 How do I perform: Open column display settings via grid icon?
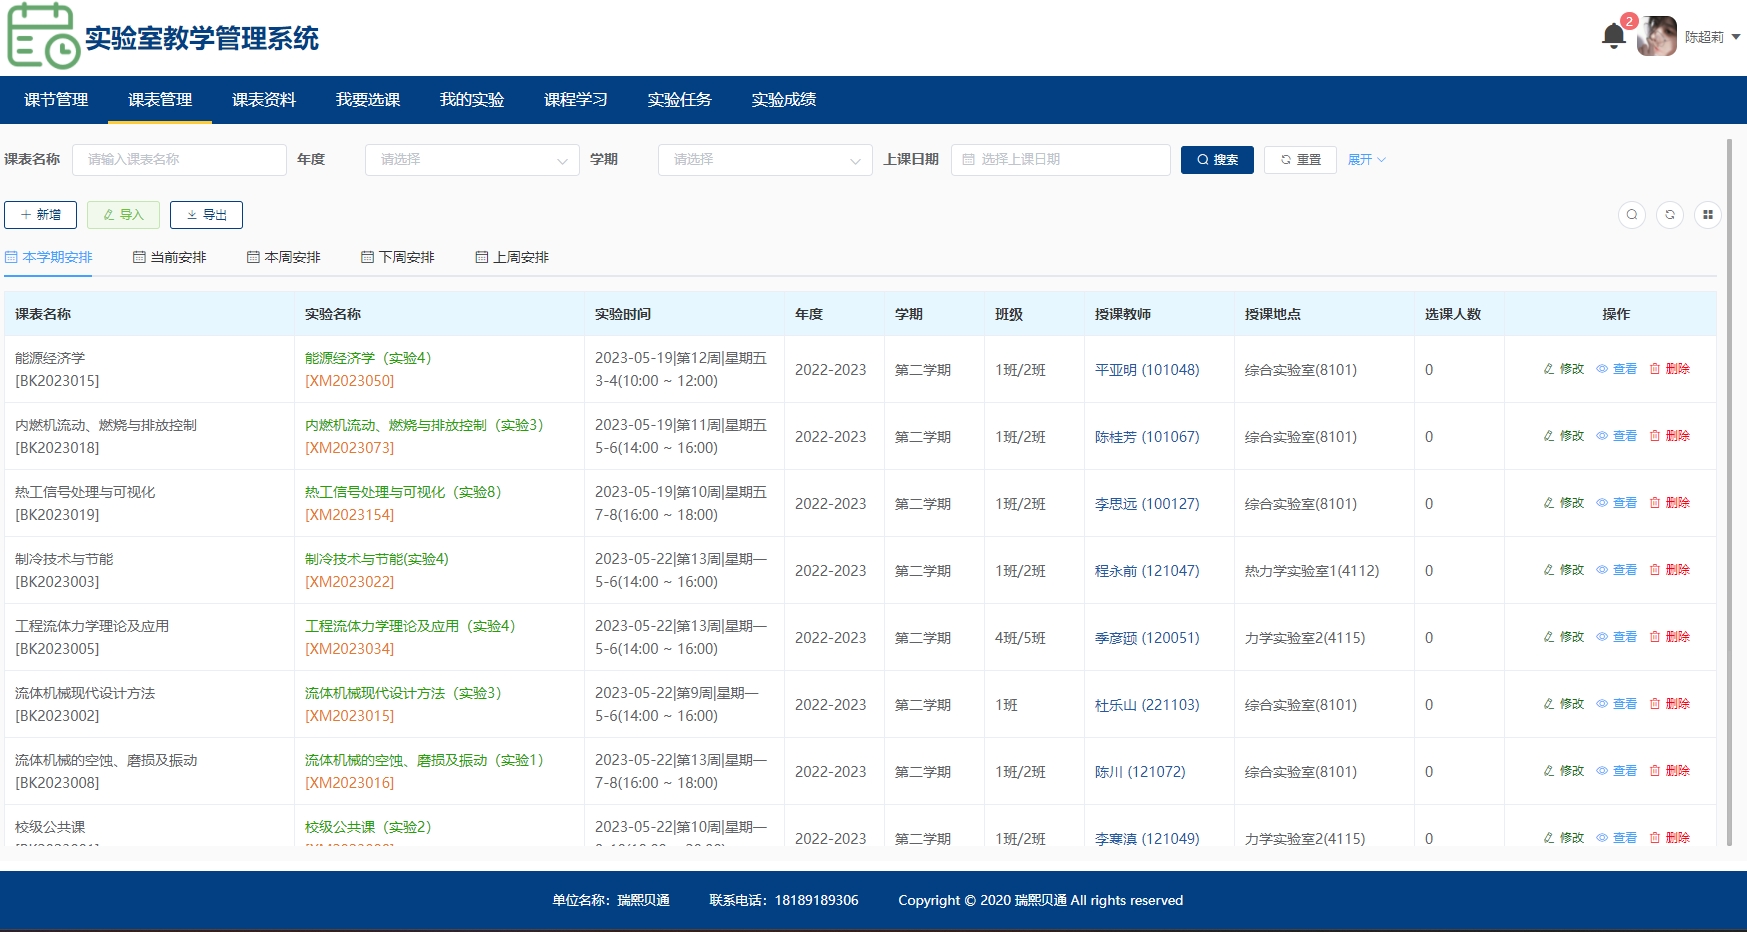tap(1709, 215)
